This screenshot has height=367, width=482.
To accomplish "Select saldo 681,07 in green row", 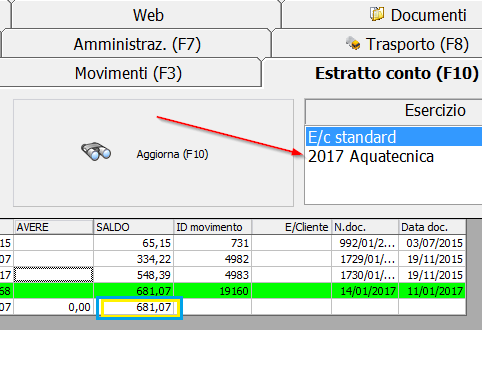I will (134, 291).
